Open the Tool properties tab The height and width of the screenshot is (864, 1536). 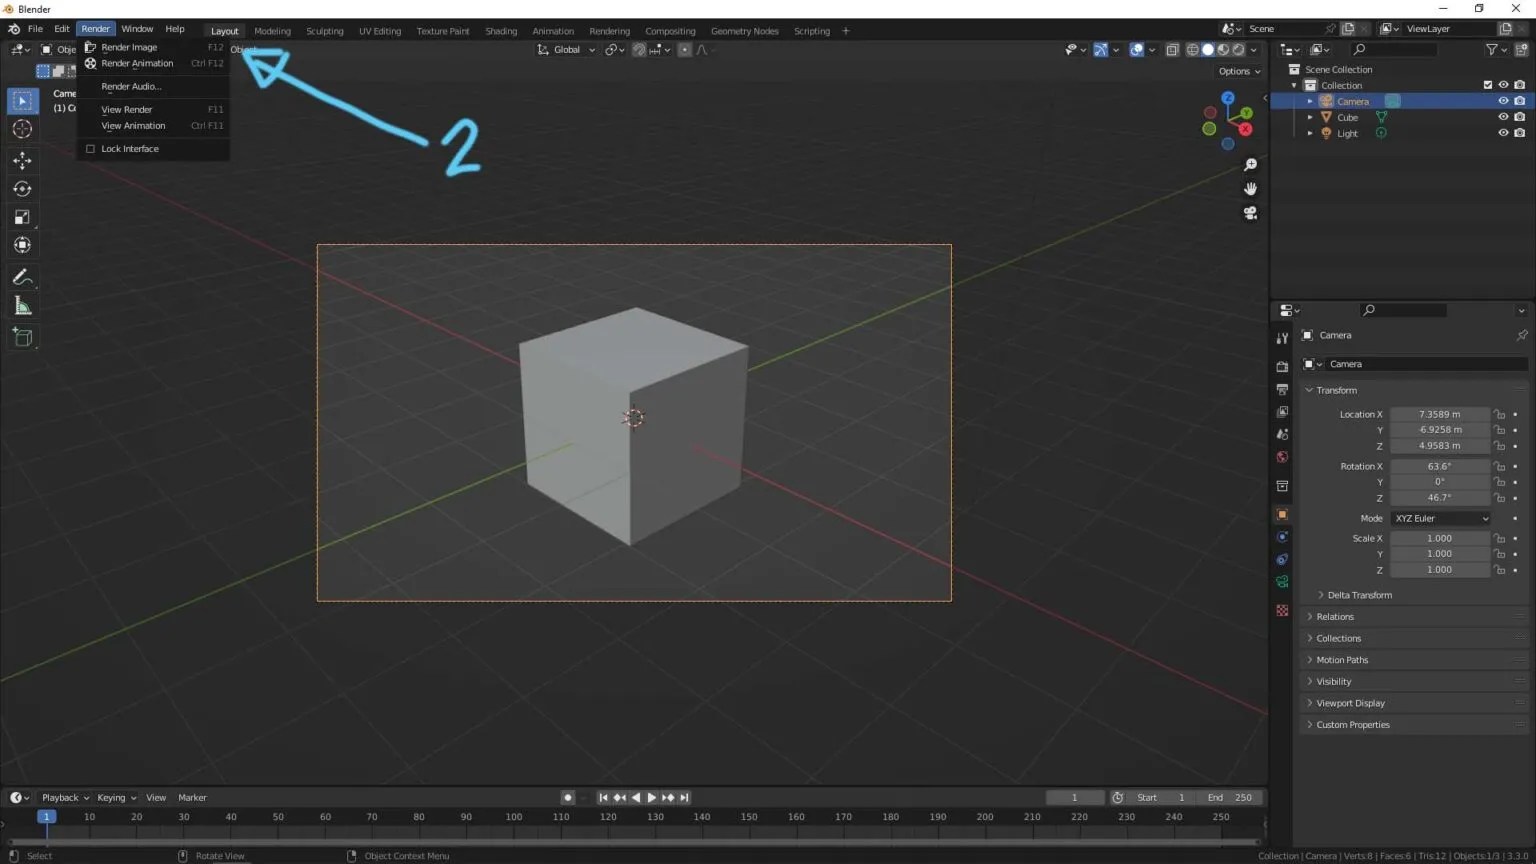pos(1282,339)
